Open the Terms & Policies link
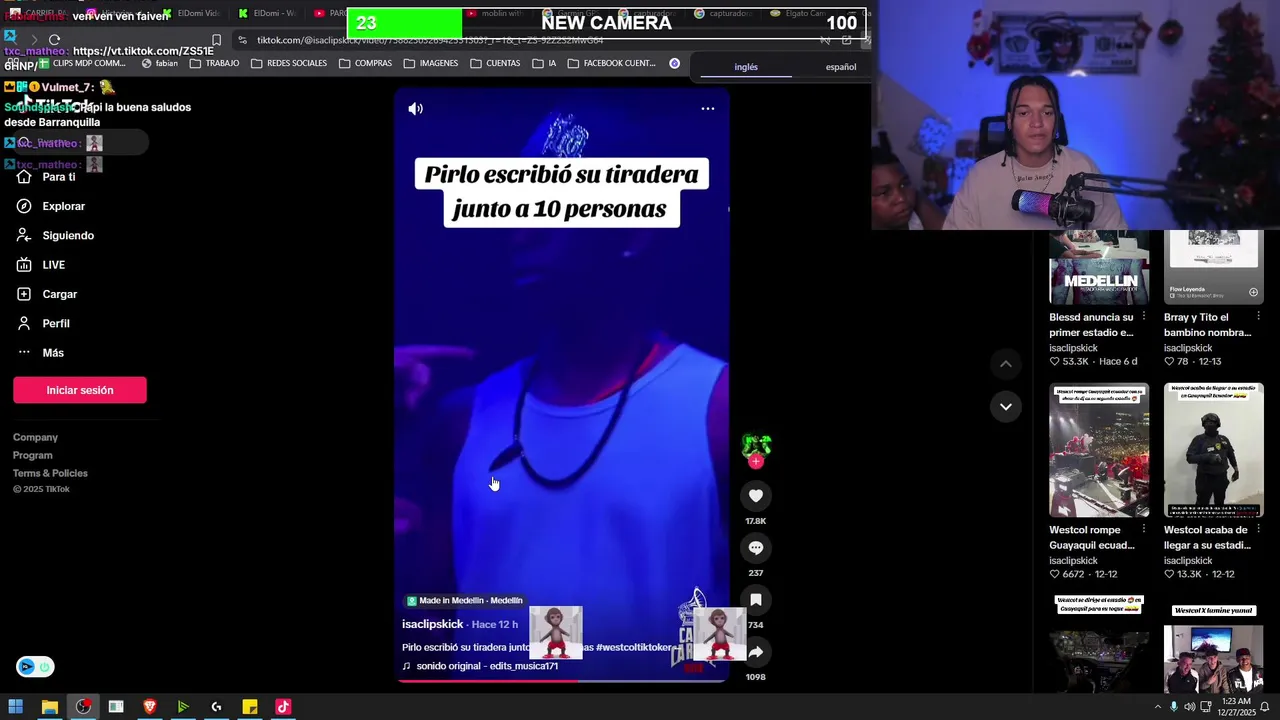Image resolution: width=1280 pixels, height=720 pixels. coord(50,473)
